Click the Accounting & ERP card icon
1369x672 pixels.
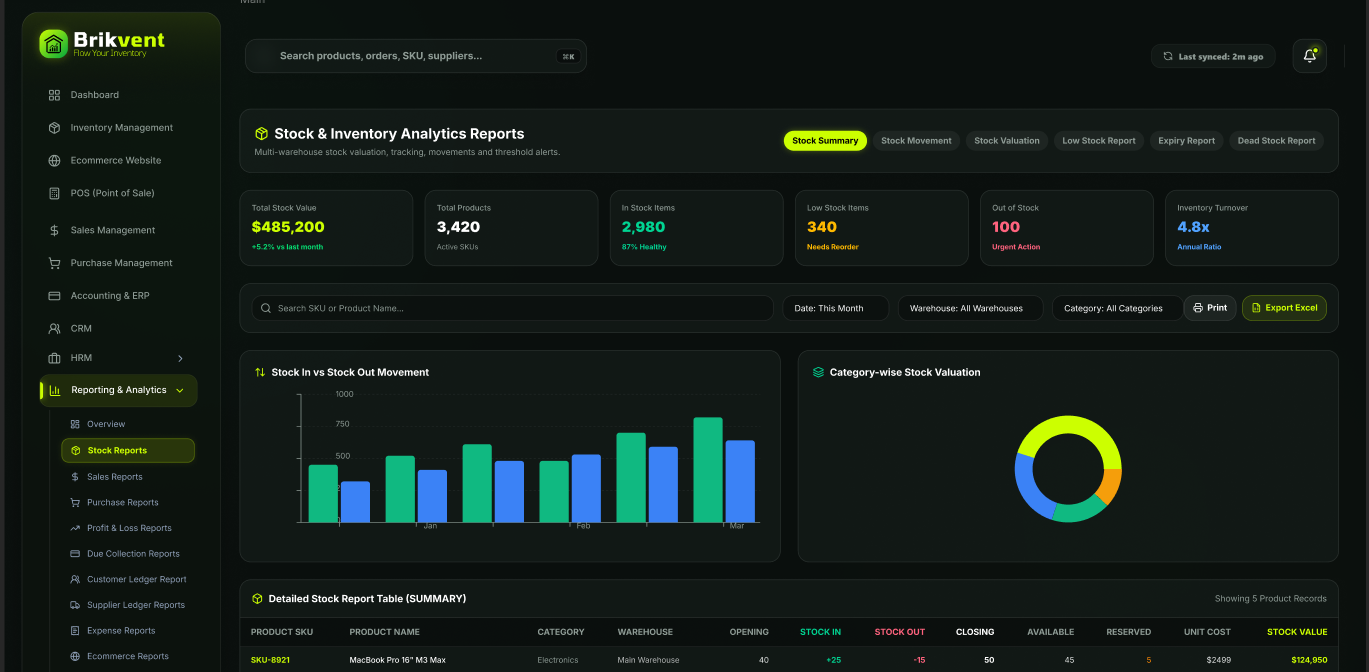[x=54, y=296]
